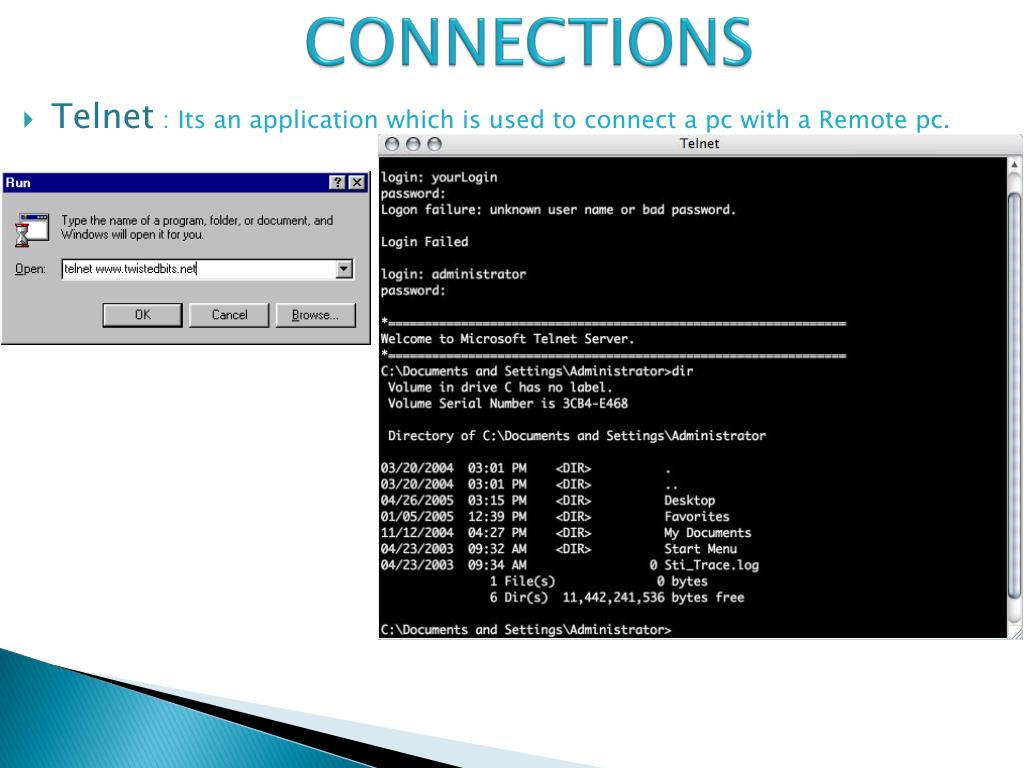This screenshot has width=1024, height=768.
Task: Click the 'Directory of C:\Documents and Settings' line
Action: point(577,436)
